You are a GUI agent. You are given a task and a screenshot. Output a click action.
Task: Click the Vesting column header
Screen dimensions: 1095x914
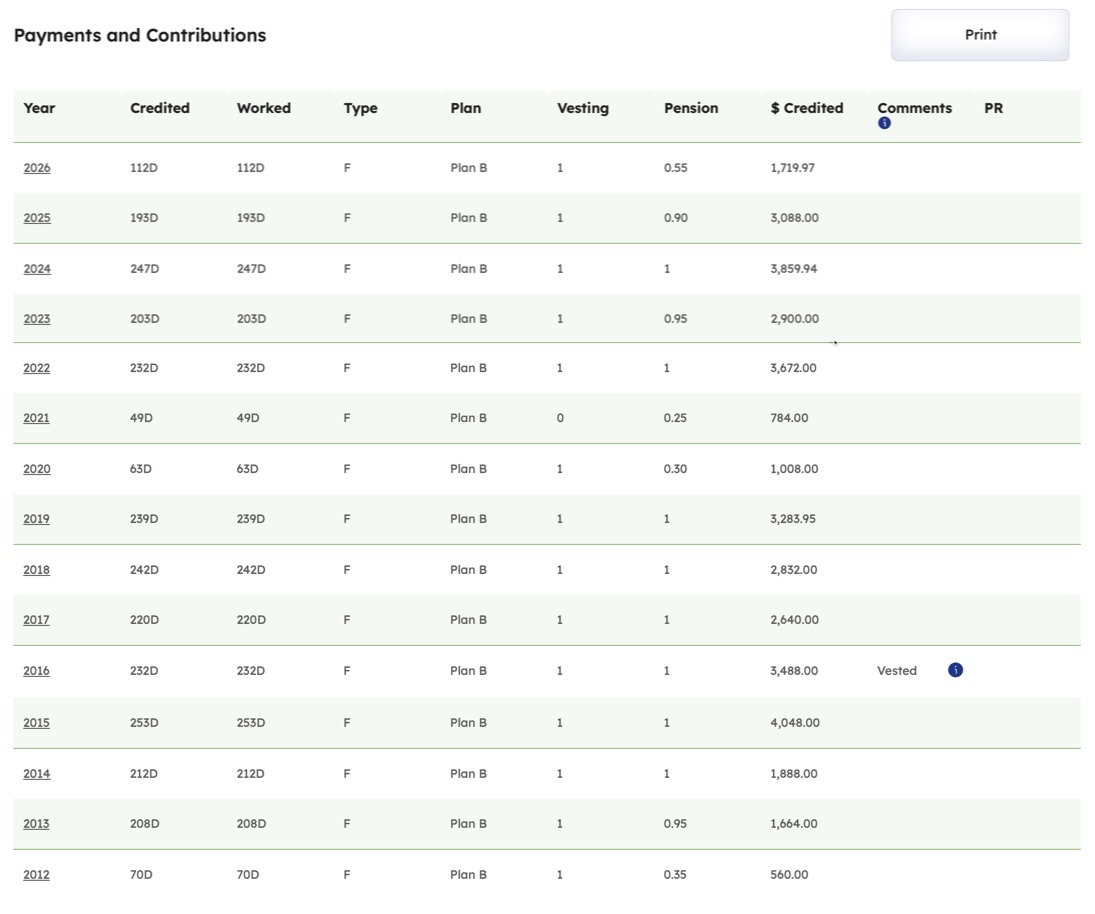click(583, 108)
